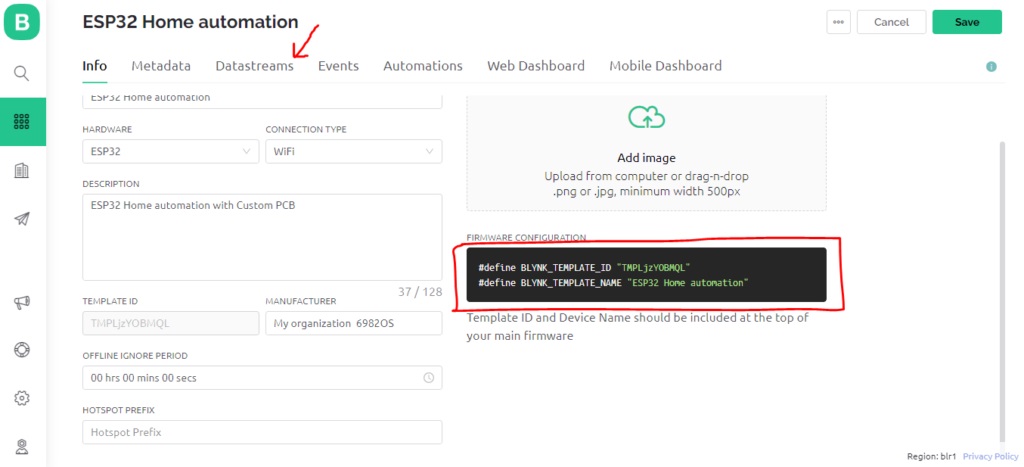Open the settings gear icon
Viewport: 1024px width, 467px height.
tap(22, 398)
